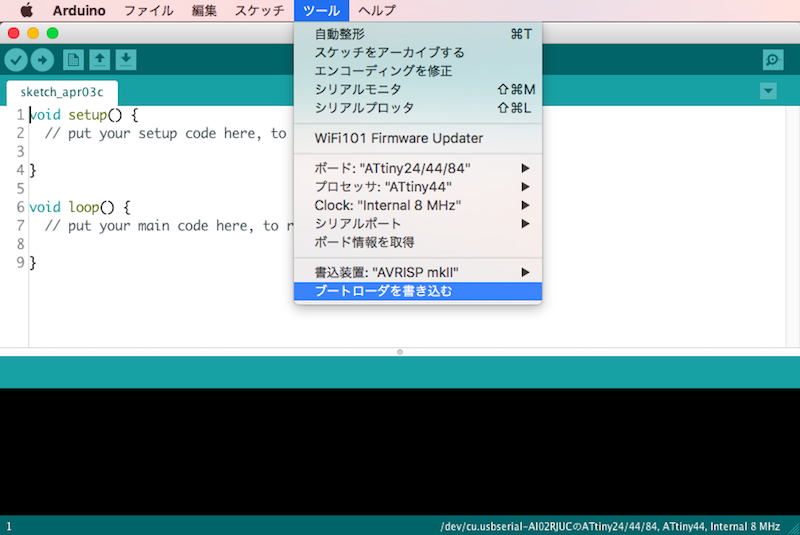
Task: Choose ボード情報を取得
Action: coord(418,242)
